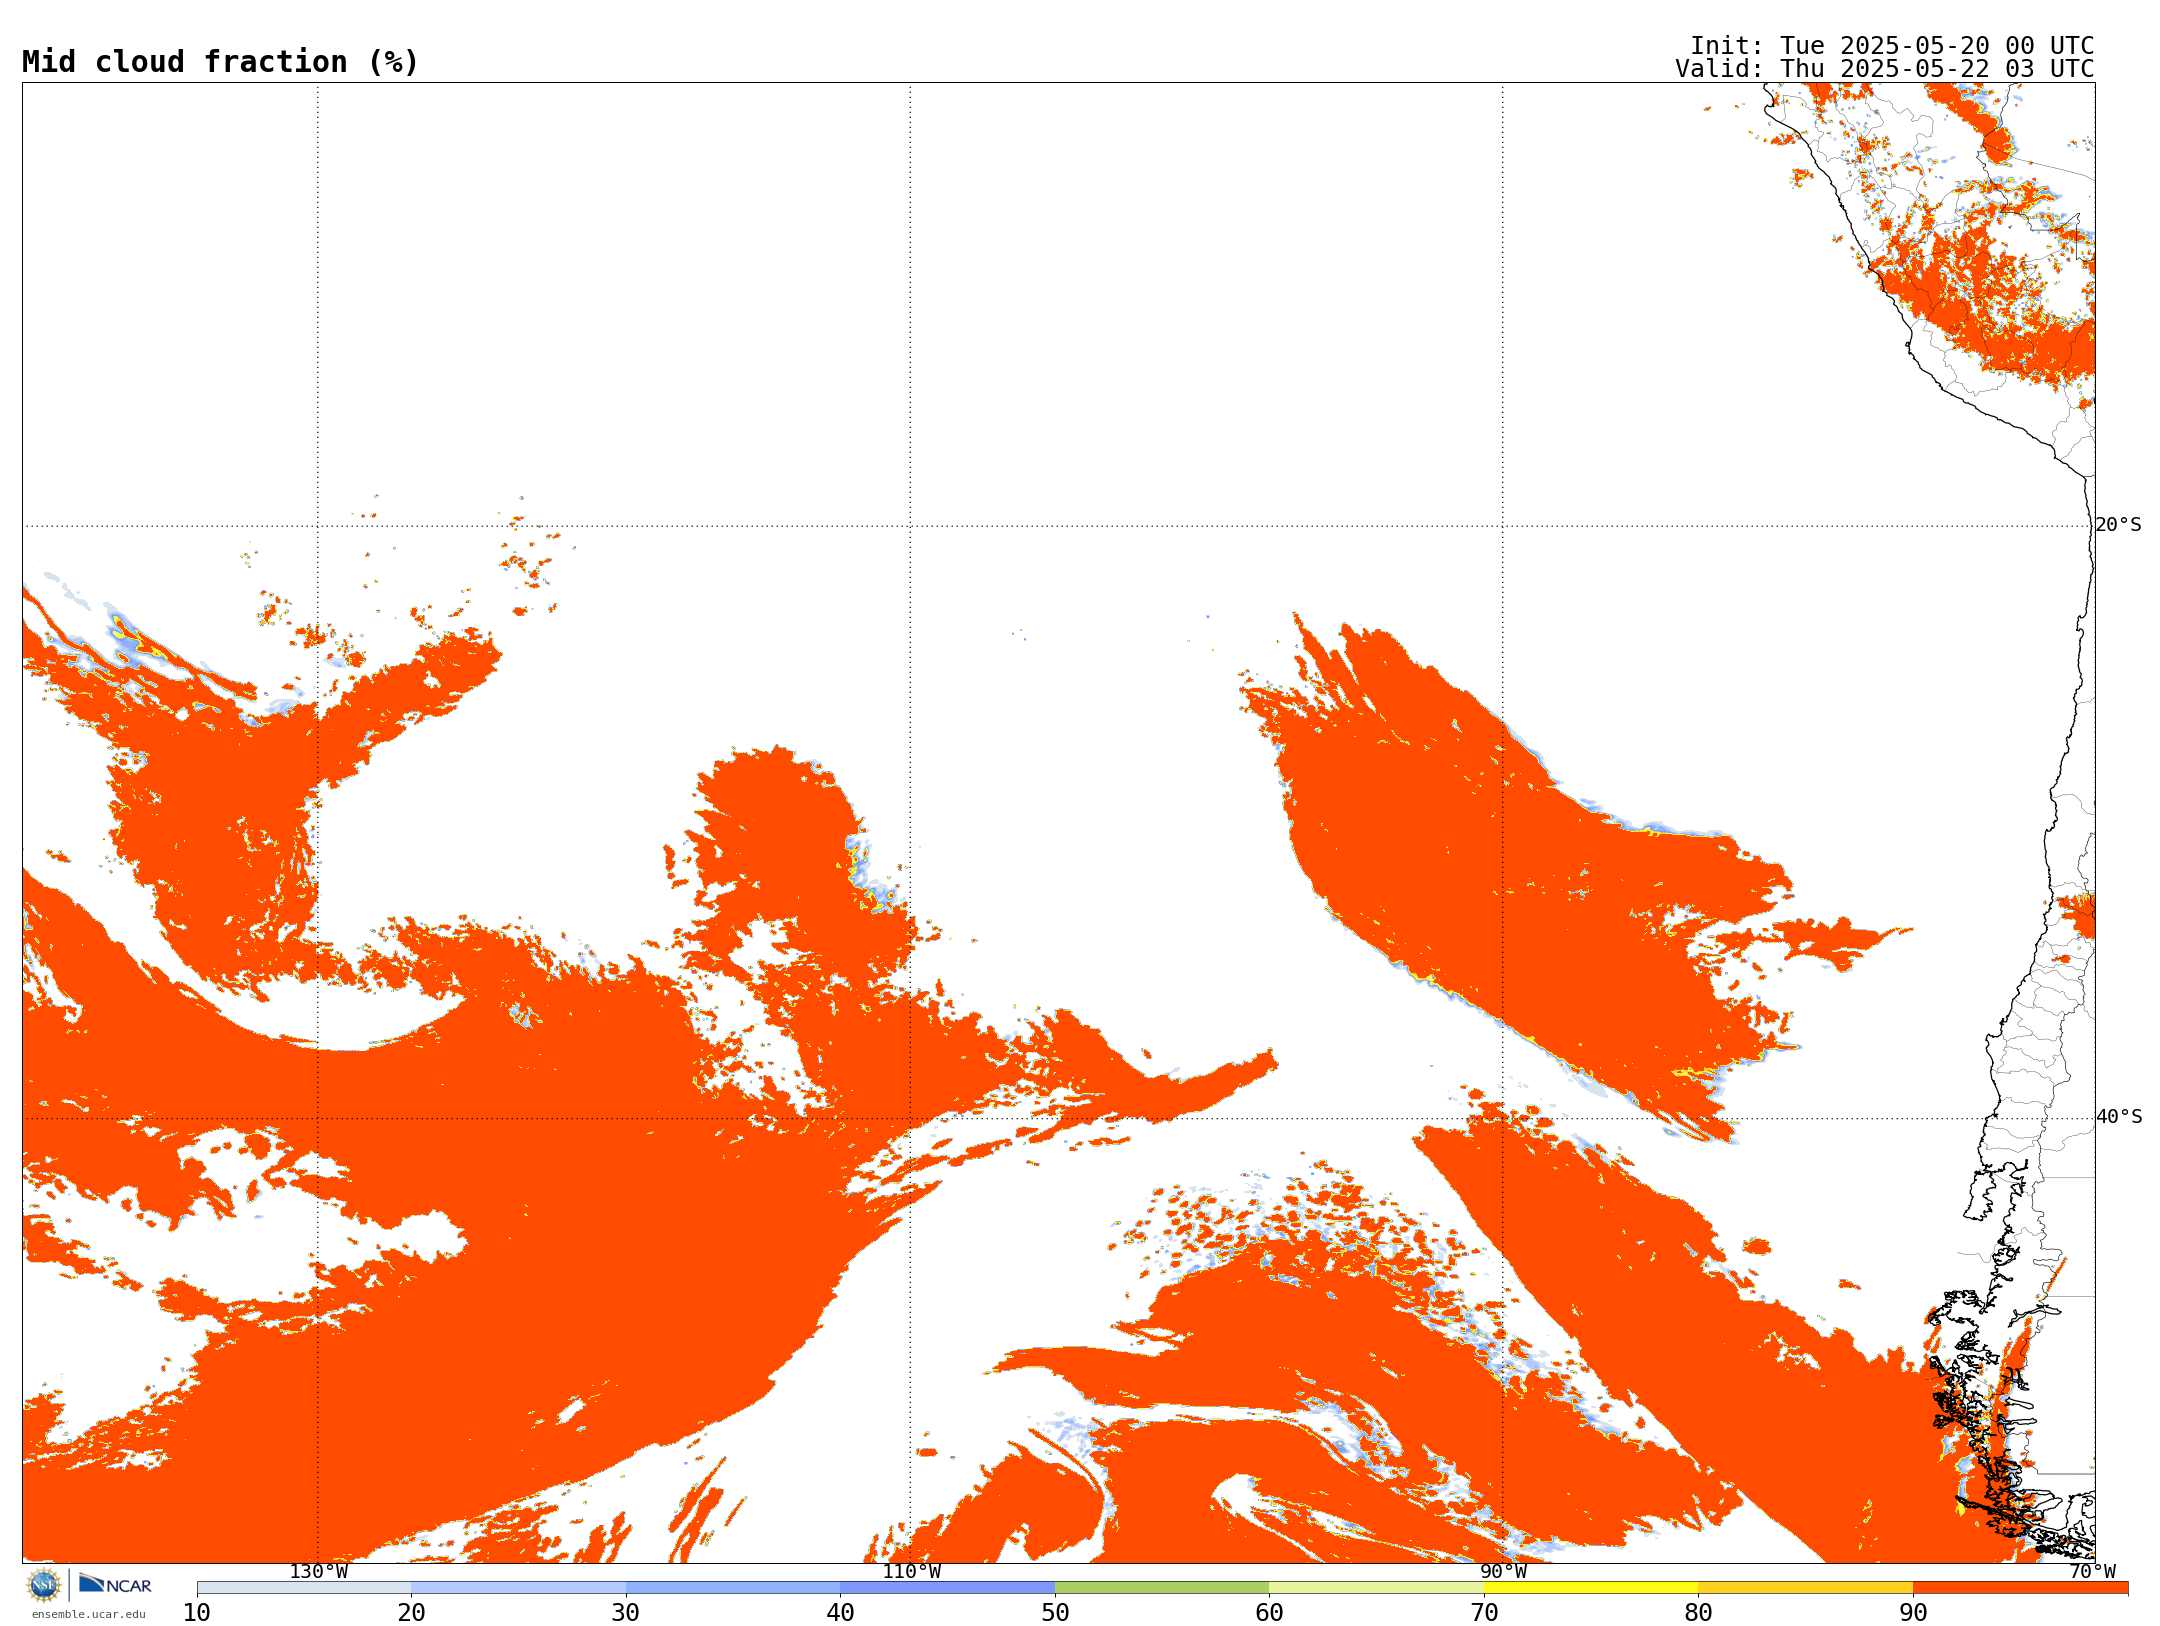The width and height of the screenshot is (2160, 1626).
Task: Click the colorbar tick label '60'
Action: 1269,1612
